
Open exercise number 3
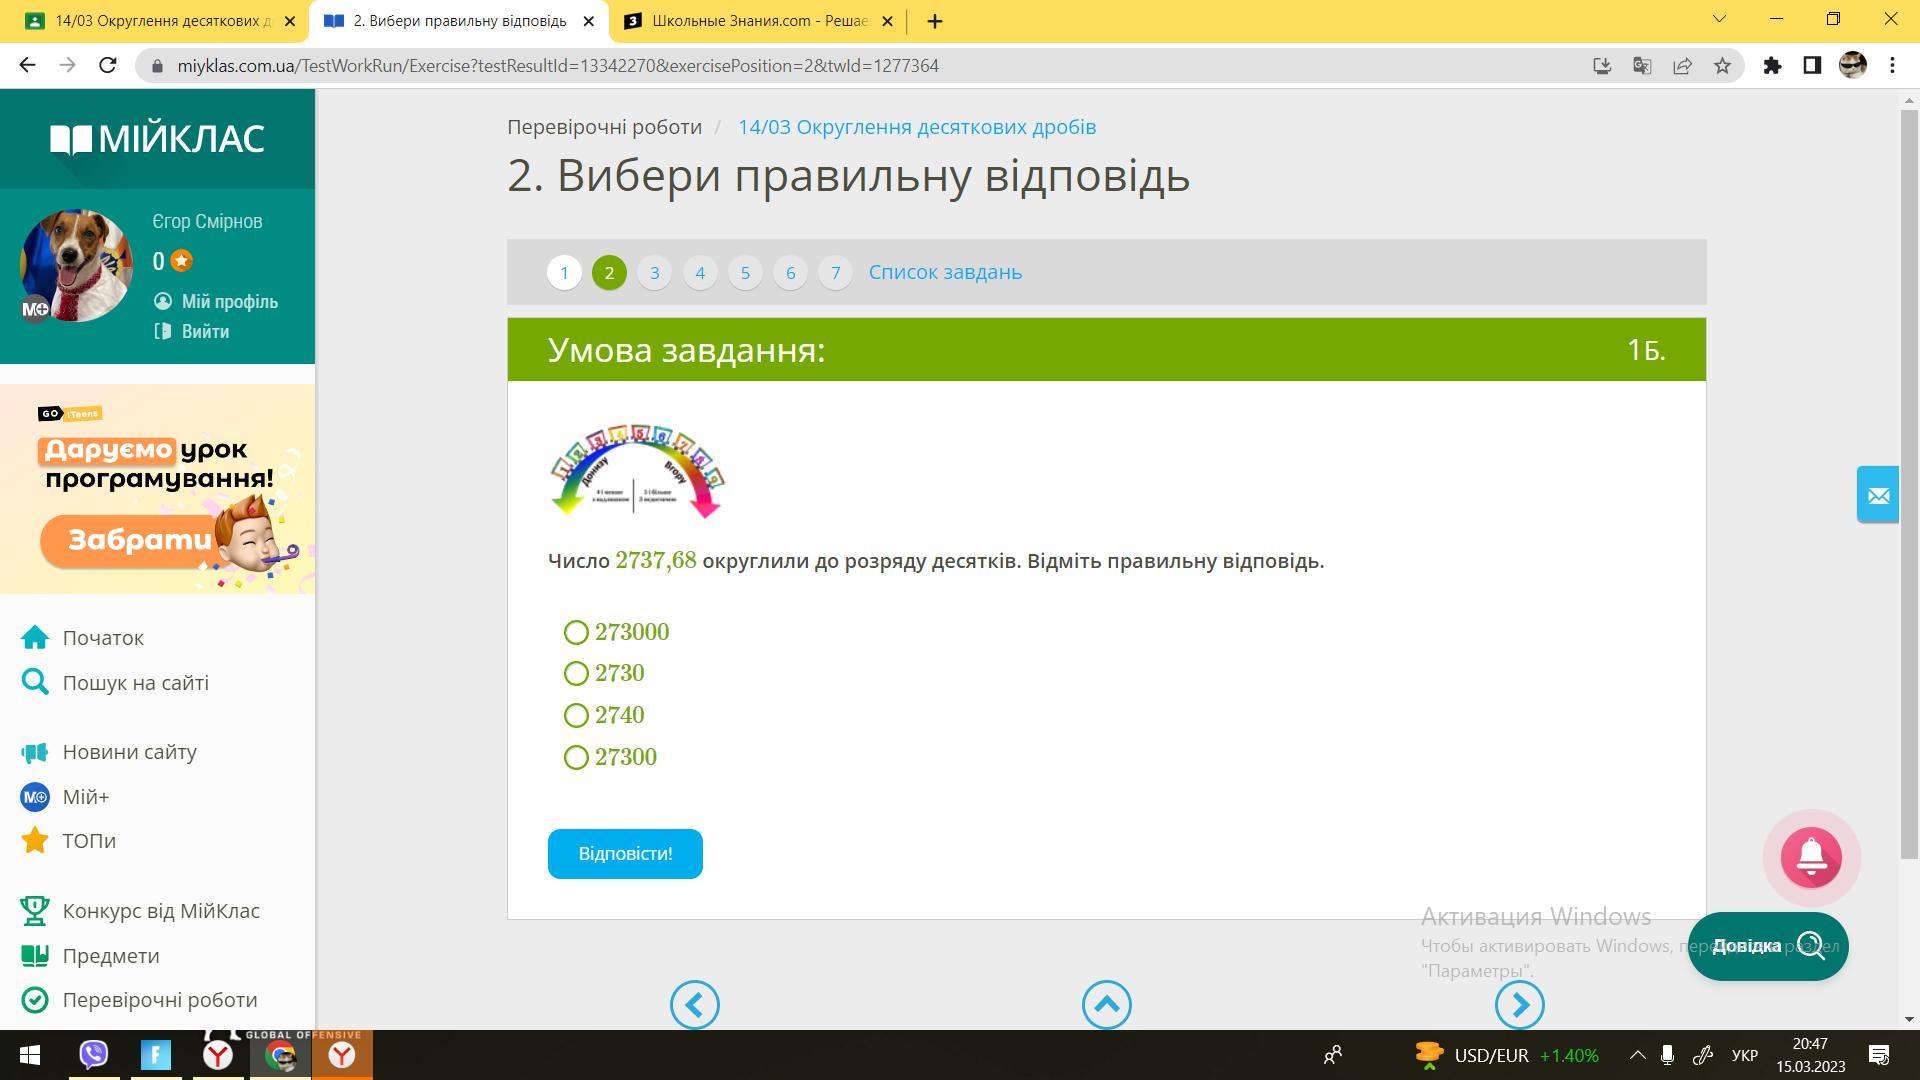click(654, 273)
